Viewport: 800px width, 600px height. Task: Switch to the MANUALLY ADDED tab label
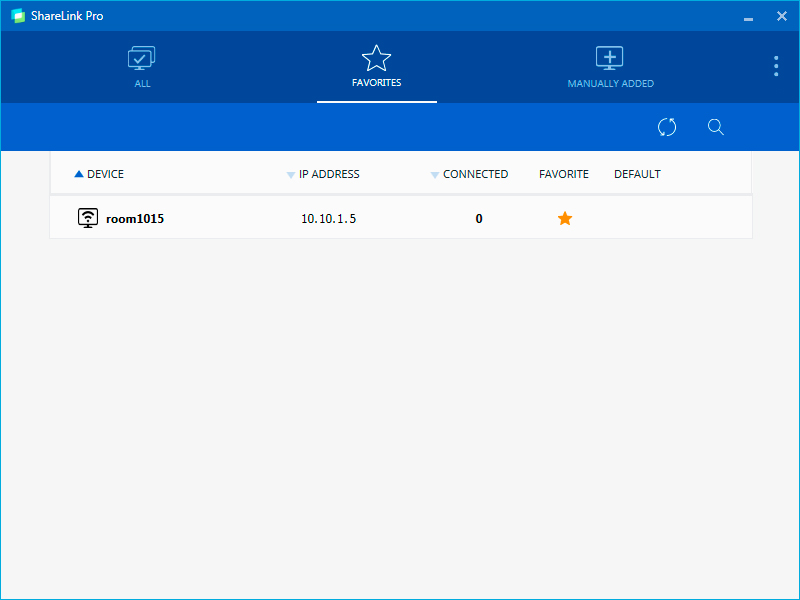click(610, 84)
